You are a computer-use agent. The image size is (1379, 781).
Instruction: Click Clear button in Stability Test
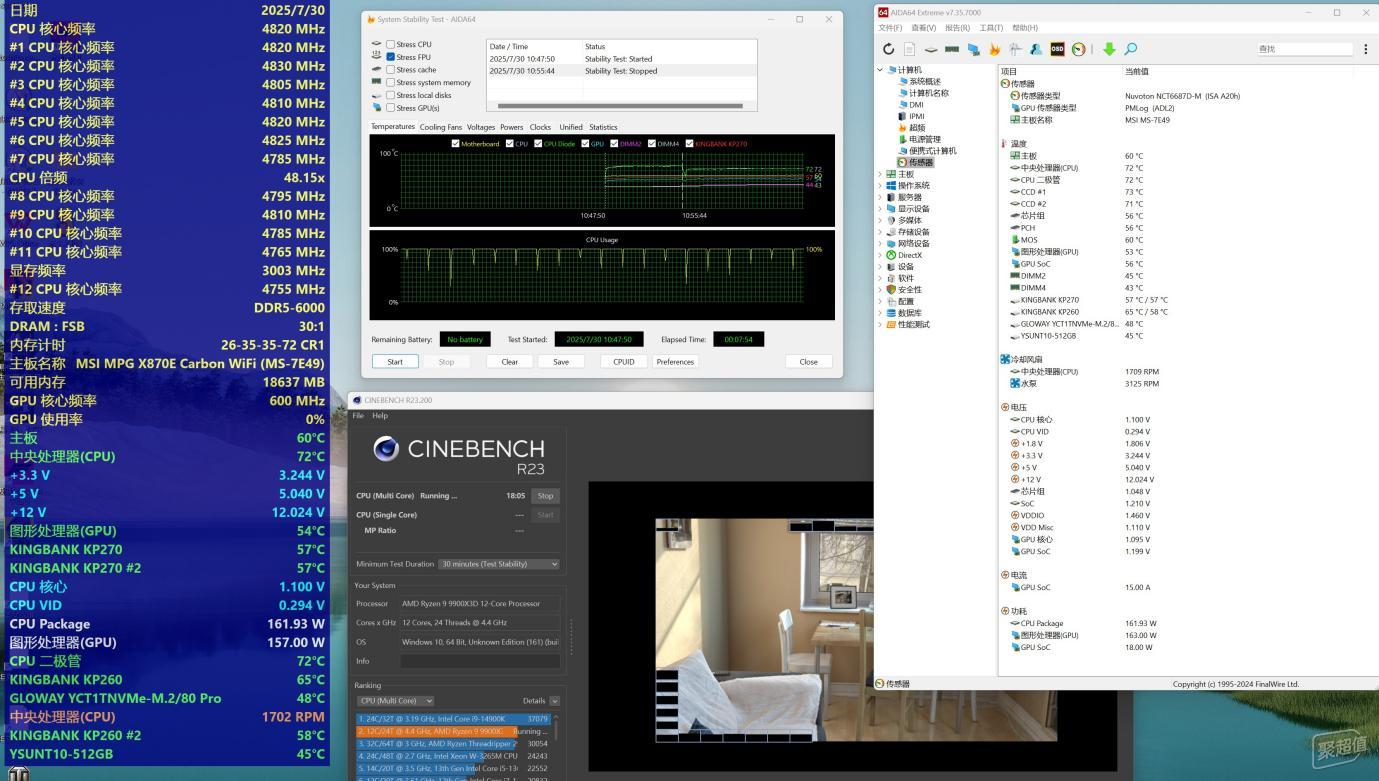[509, 361]
